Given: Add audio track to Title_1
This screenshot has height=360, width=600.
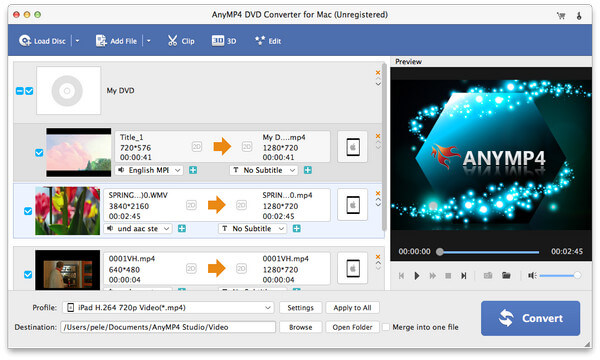Looking at the screenshot, I should coord(193,170).
